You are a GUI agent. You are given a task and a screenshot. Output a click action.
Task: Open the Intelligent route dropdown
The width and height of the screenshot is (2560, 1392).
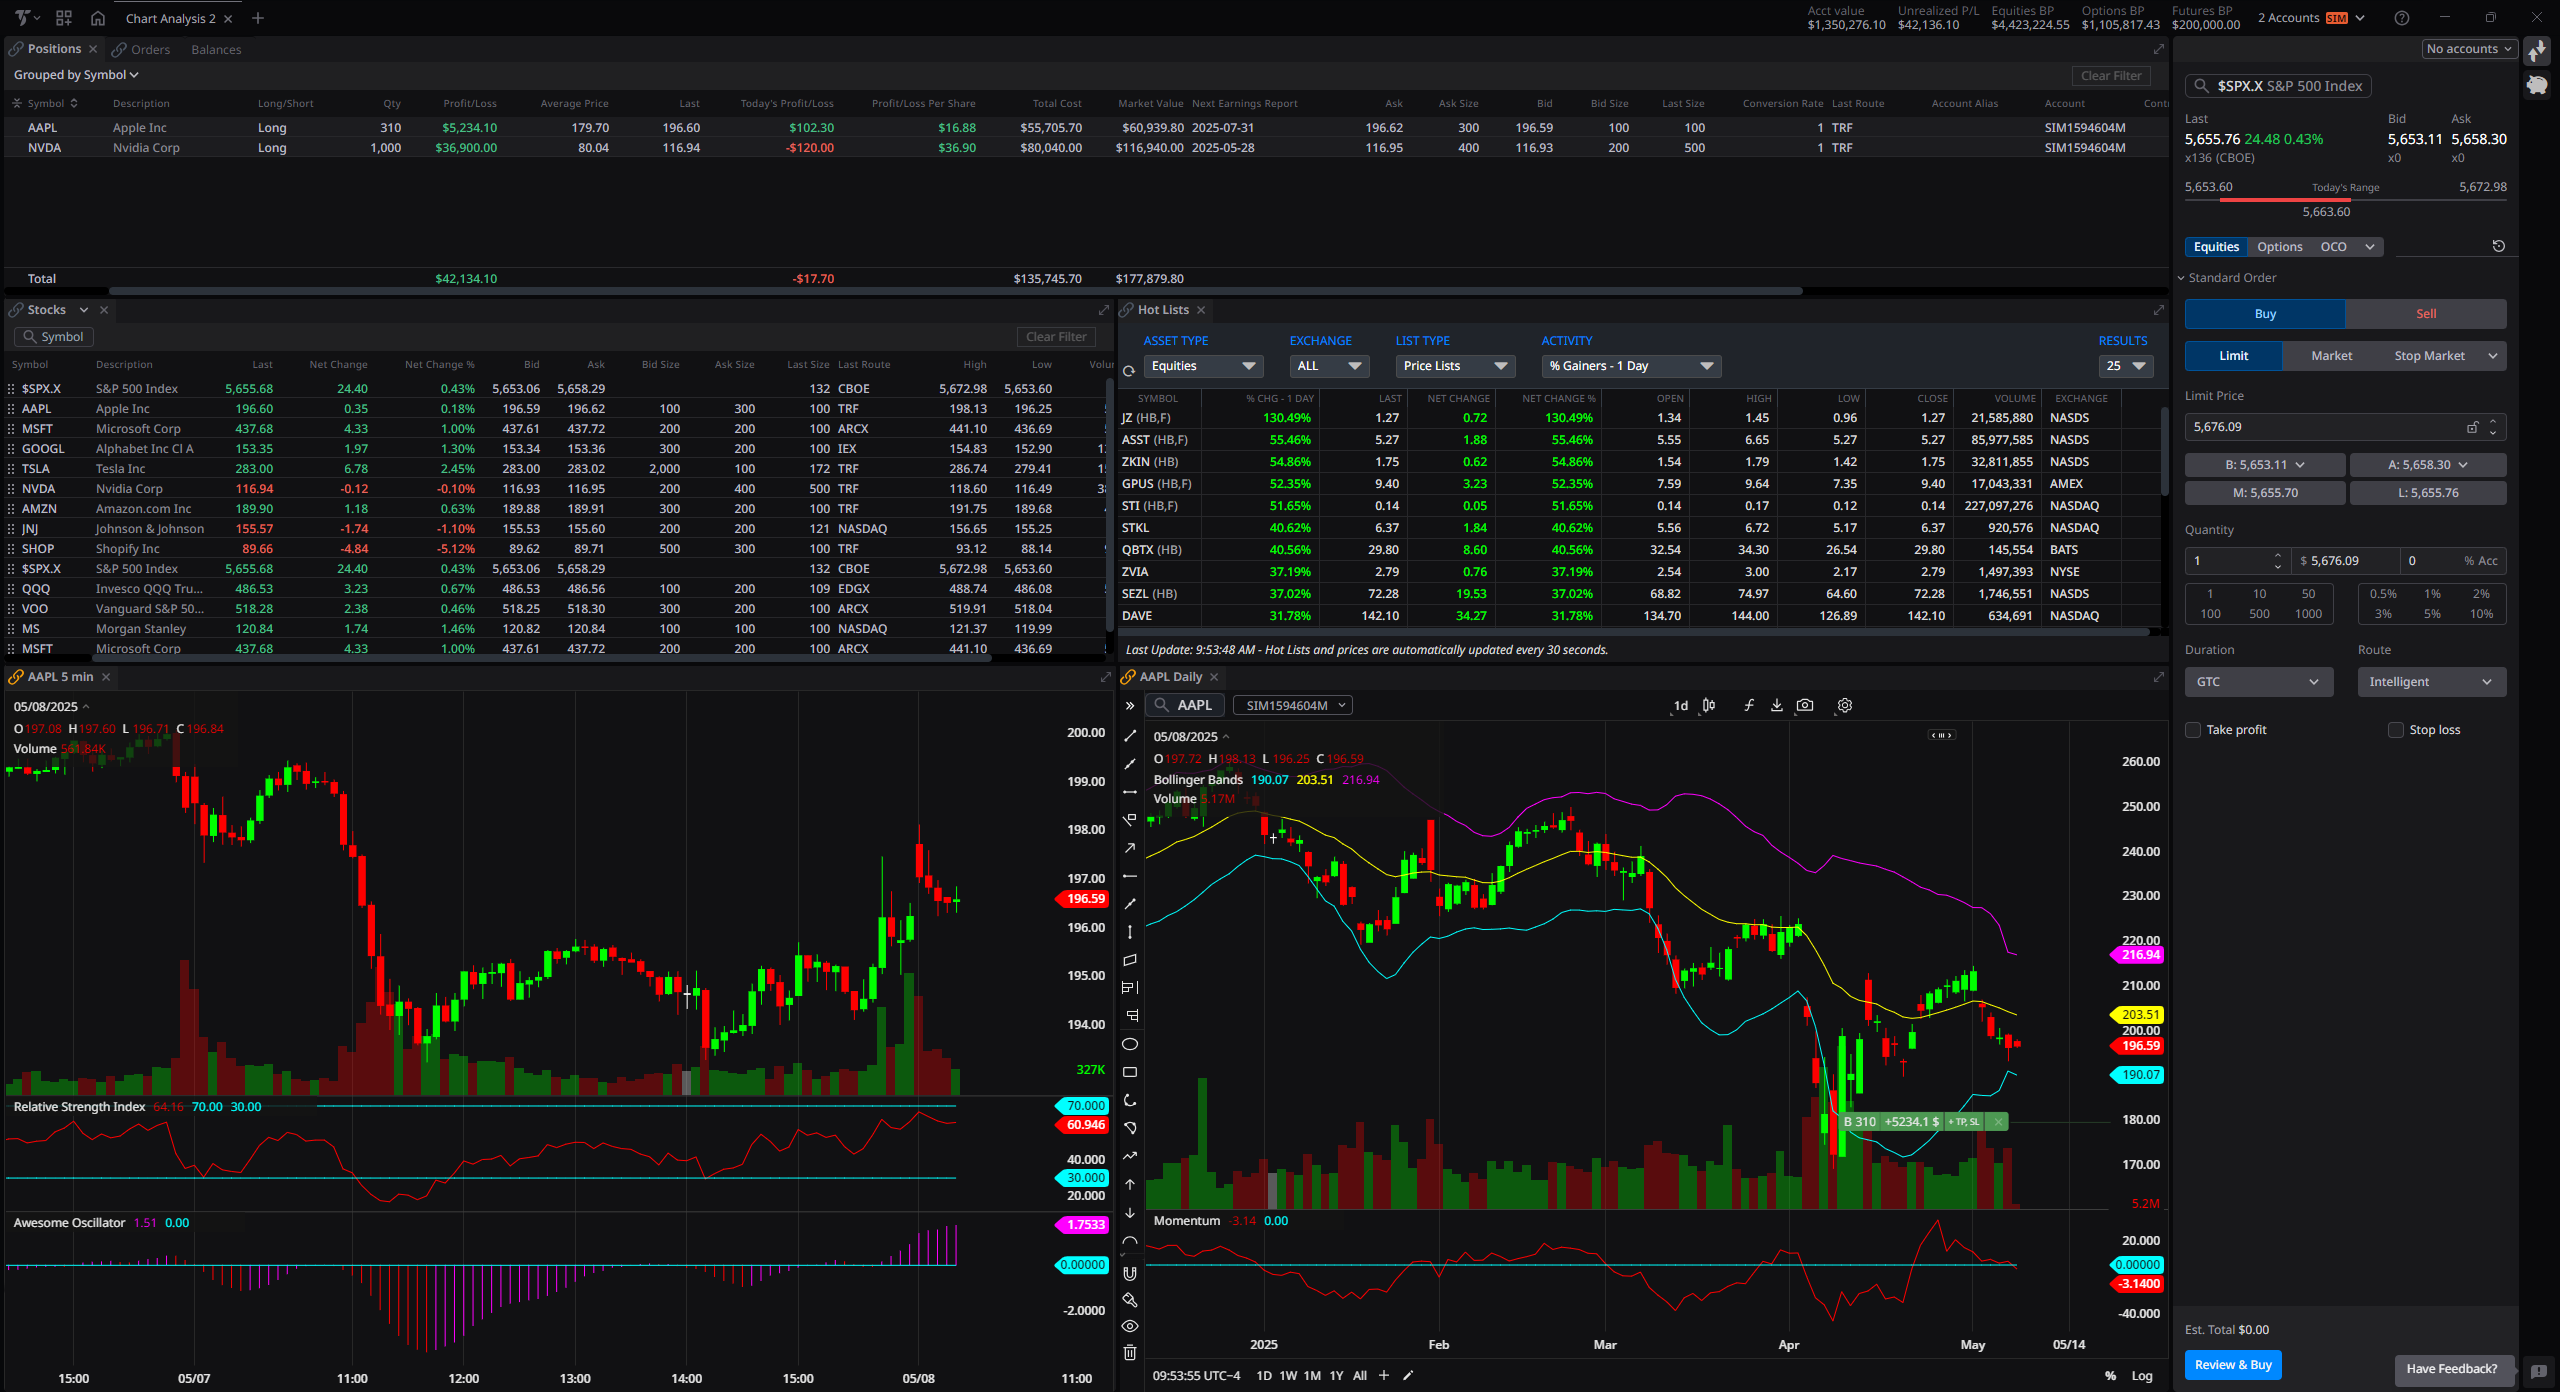click(x=2430, y=682)
